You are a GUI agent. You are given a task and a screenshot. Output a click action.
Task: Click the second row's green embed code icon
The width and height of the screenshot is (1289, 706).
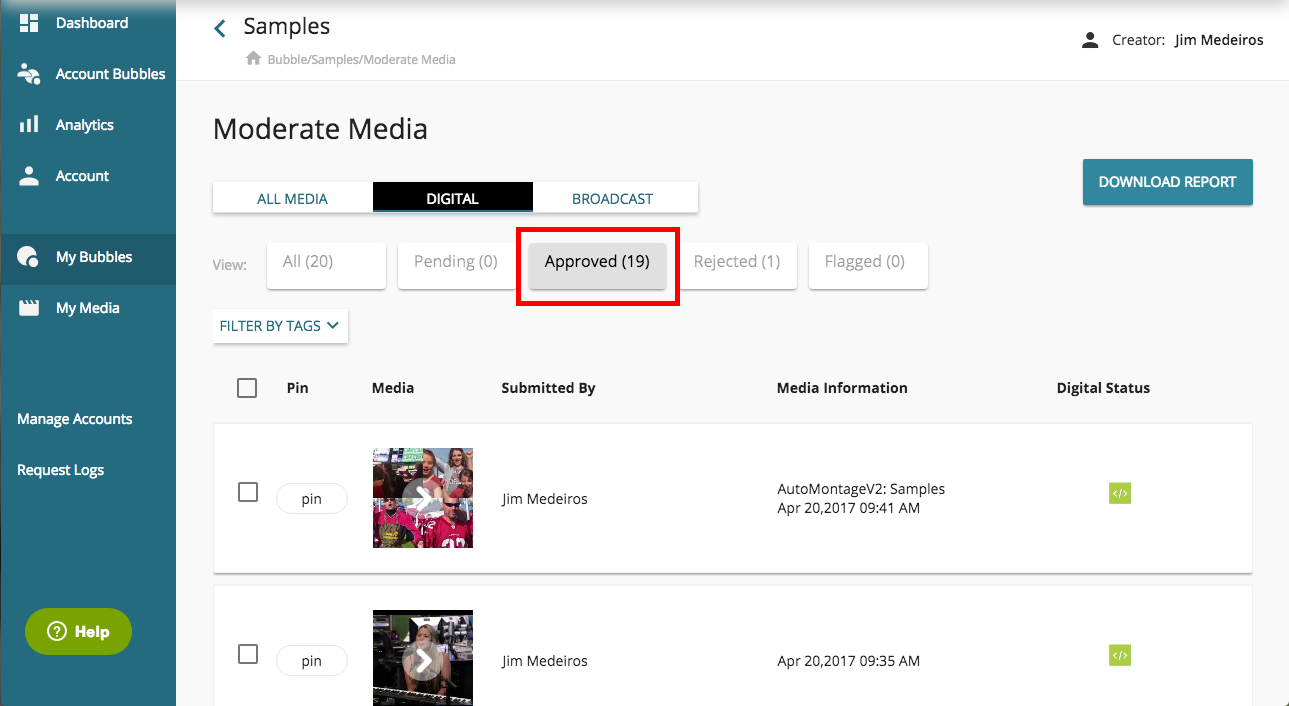pos(1119,655)
